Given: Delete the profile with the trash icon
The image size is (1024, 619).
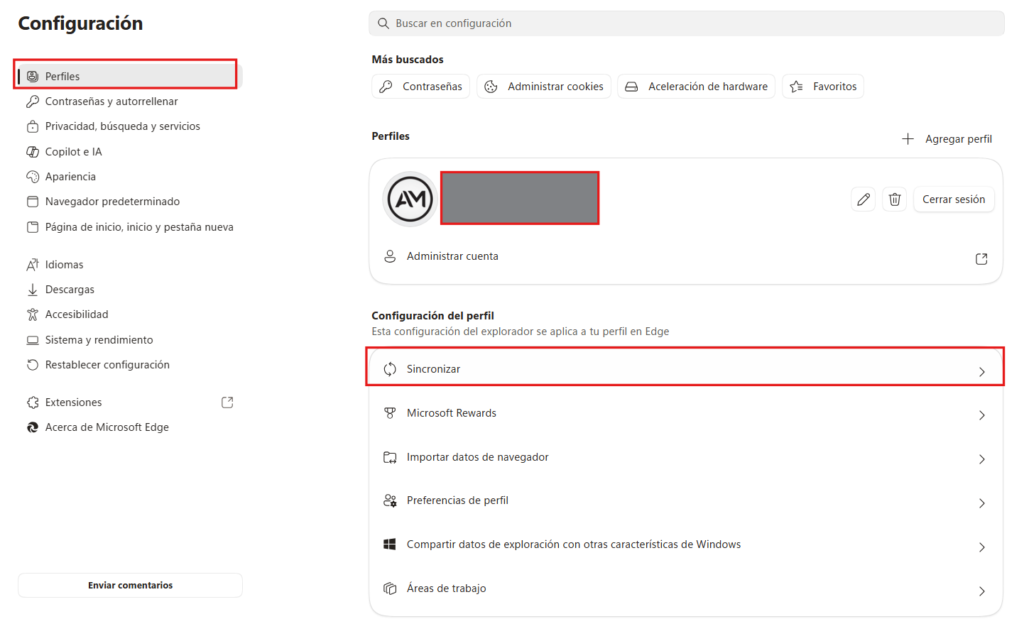Looking at the screenshot, I should 895,199.
